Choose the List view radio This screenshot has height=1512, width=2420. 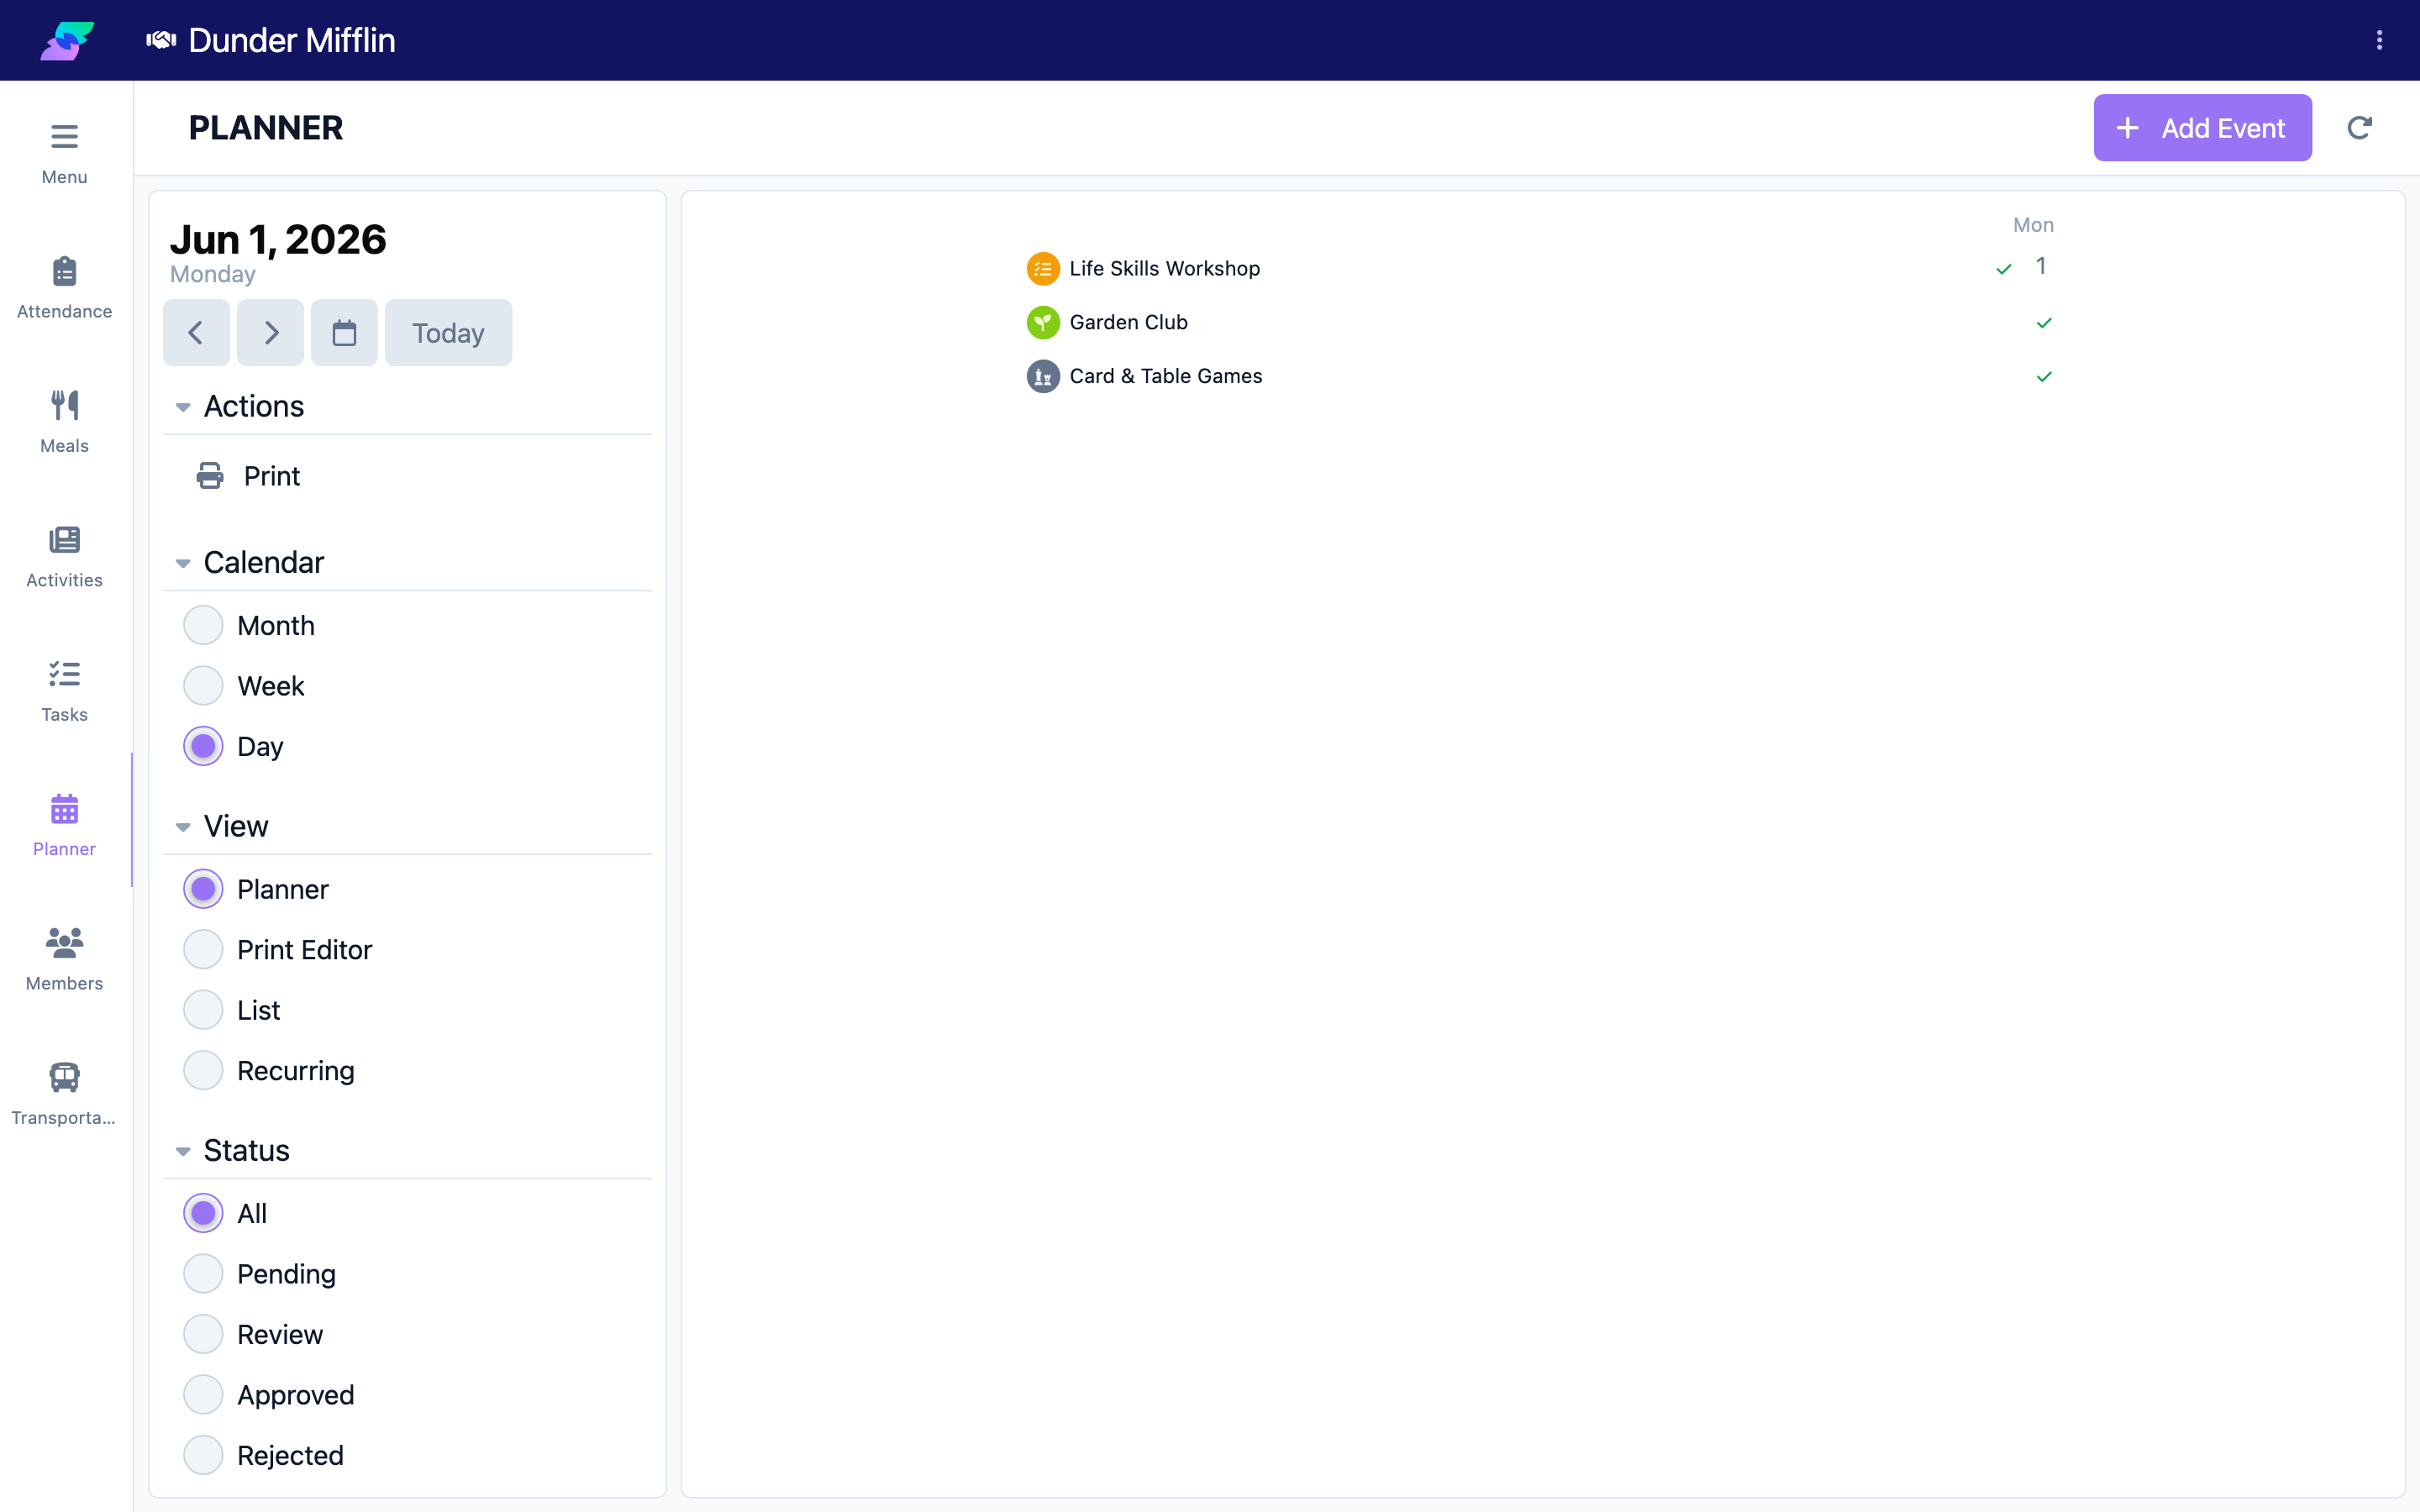[x=203, y=1010]
